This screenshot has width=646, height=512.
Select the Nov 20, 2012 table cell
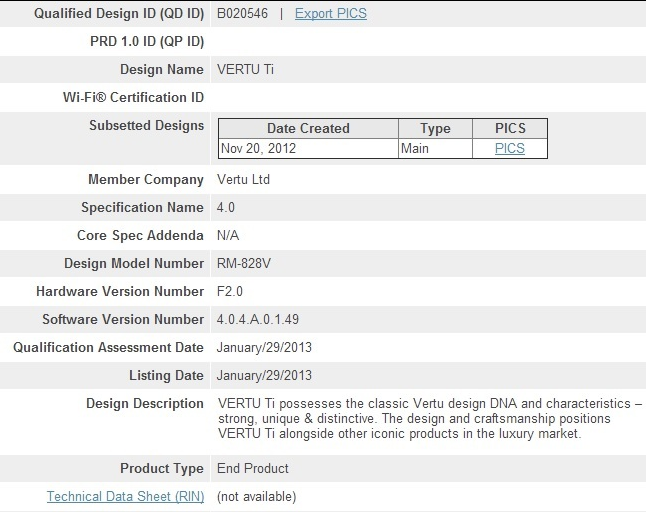click(308, 148)
